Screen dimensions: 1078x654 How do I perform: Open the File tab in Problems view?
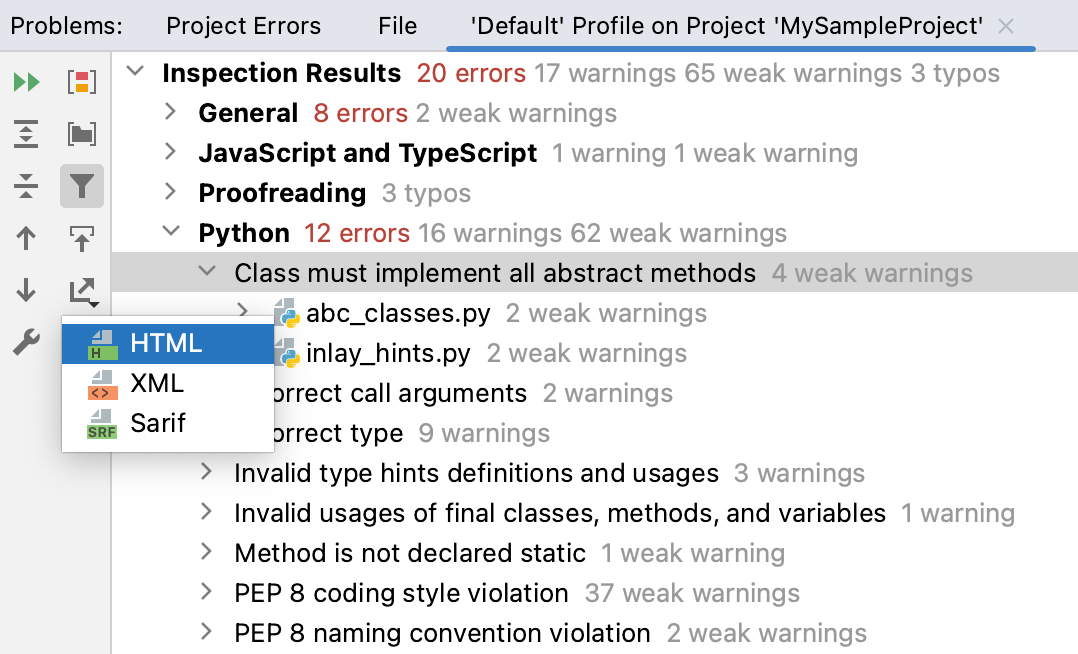(397, 26)
